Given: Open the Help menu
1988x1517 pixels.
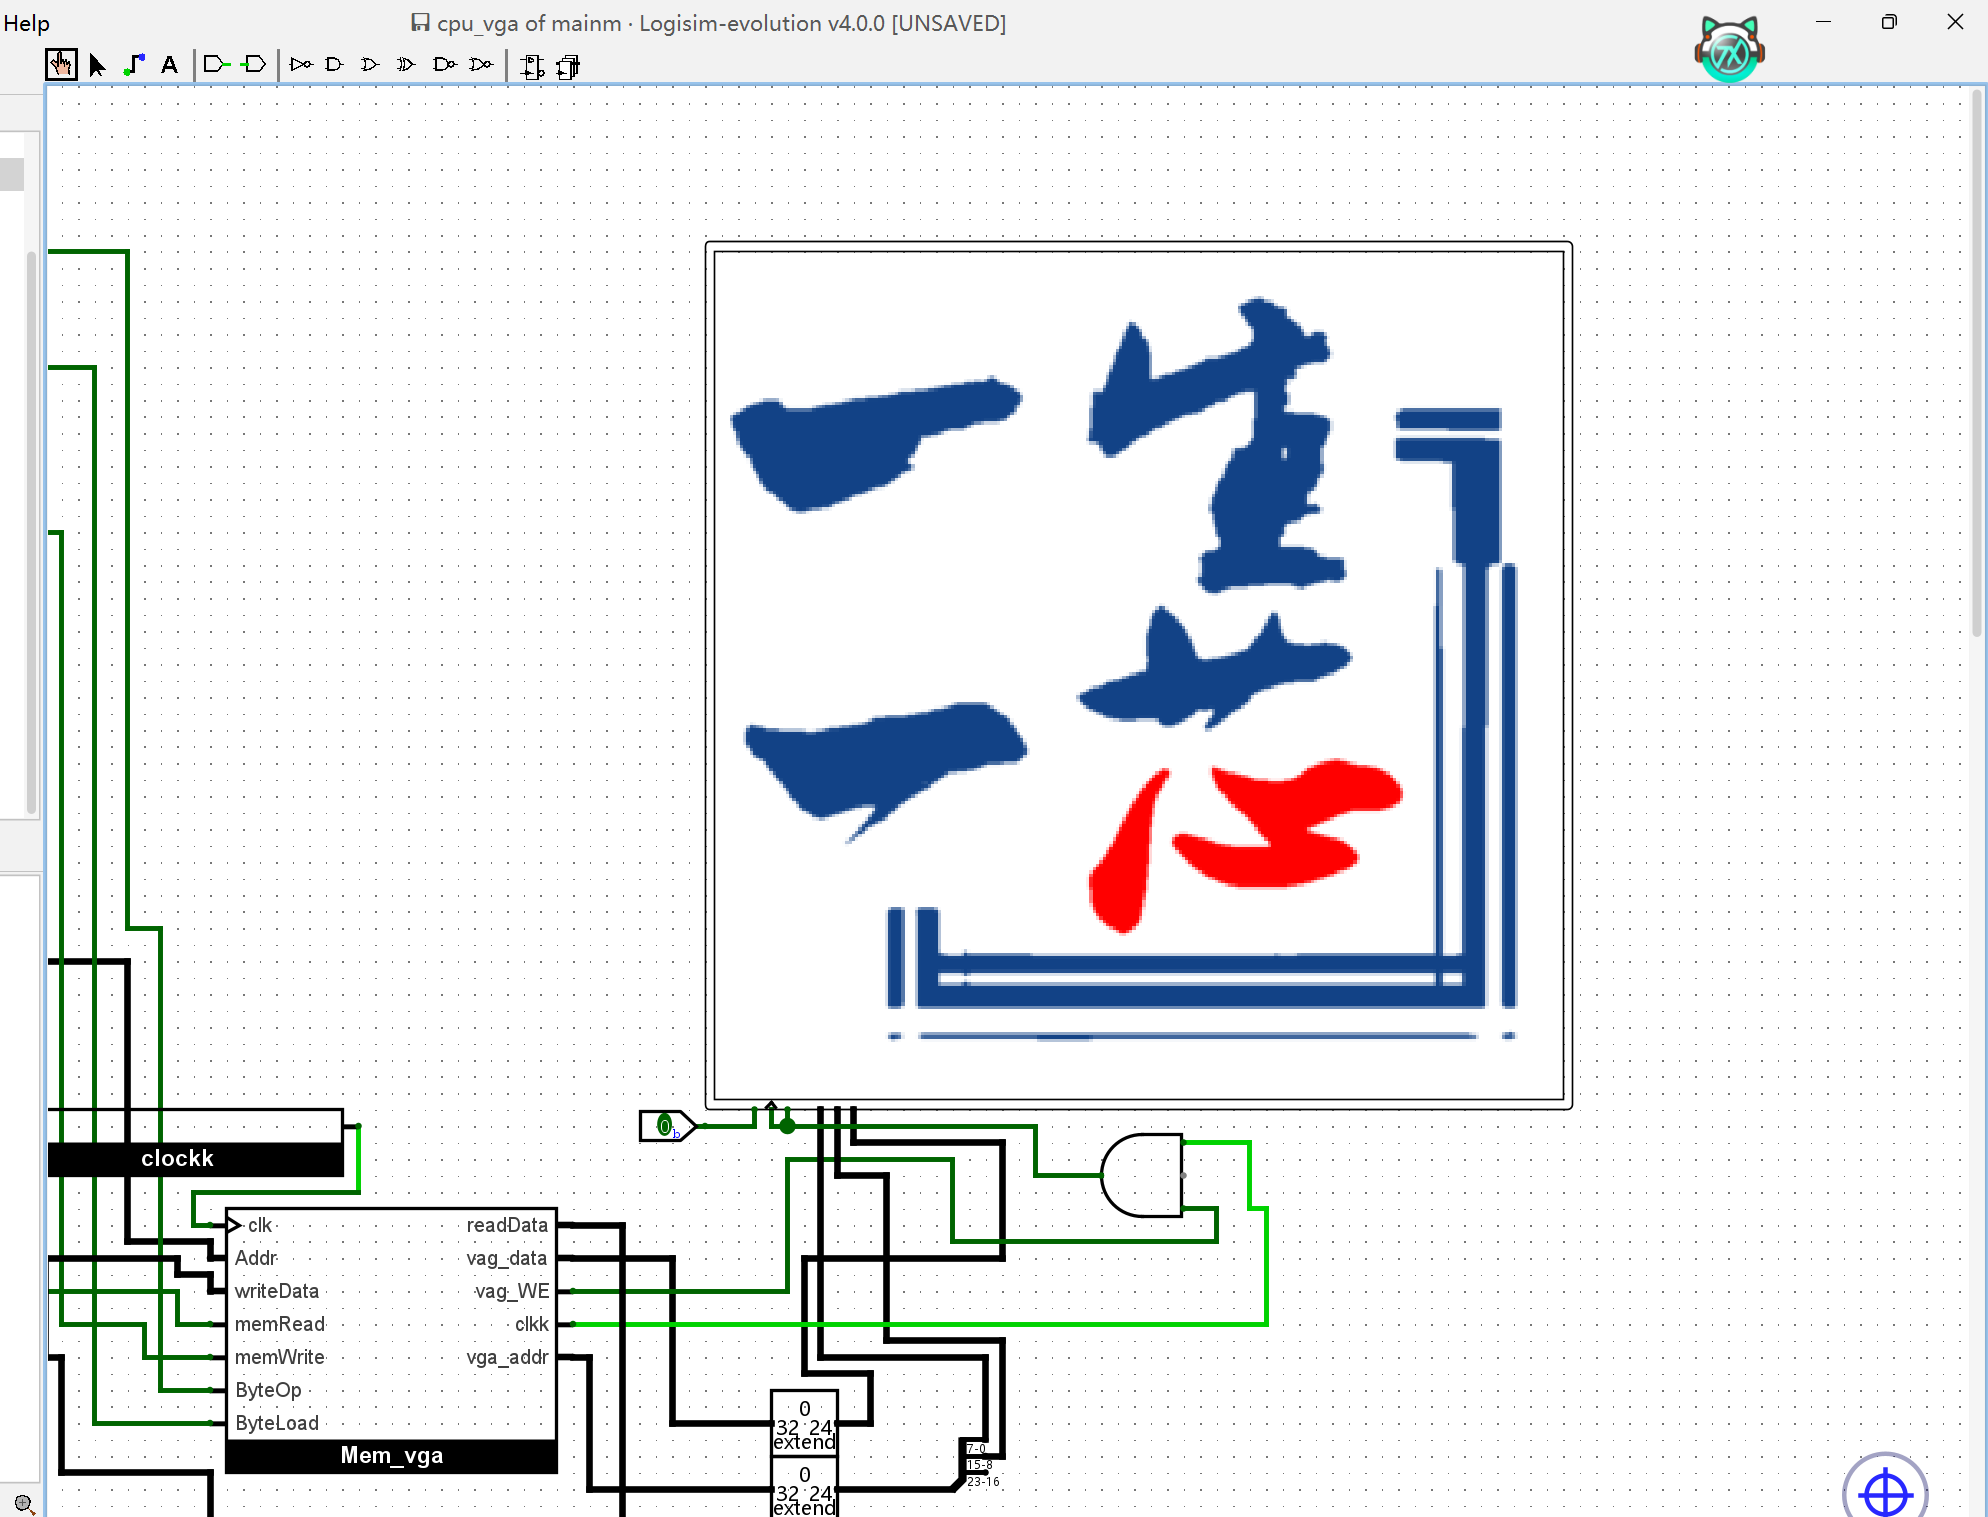Looking at the screenshot, I should click(x=26, y=23).
